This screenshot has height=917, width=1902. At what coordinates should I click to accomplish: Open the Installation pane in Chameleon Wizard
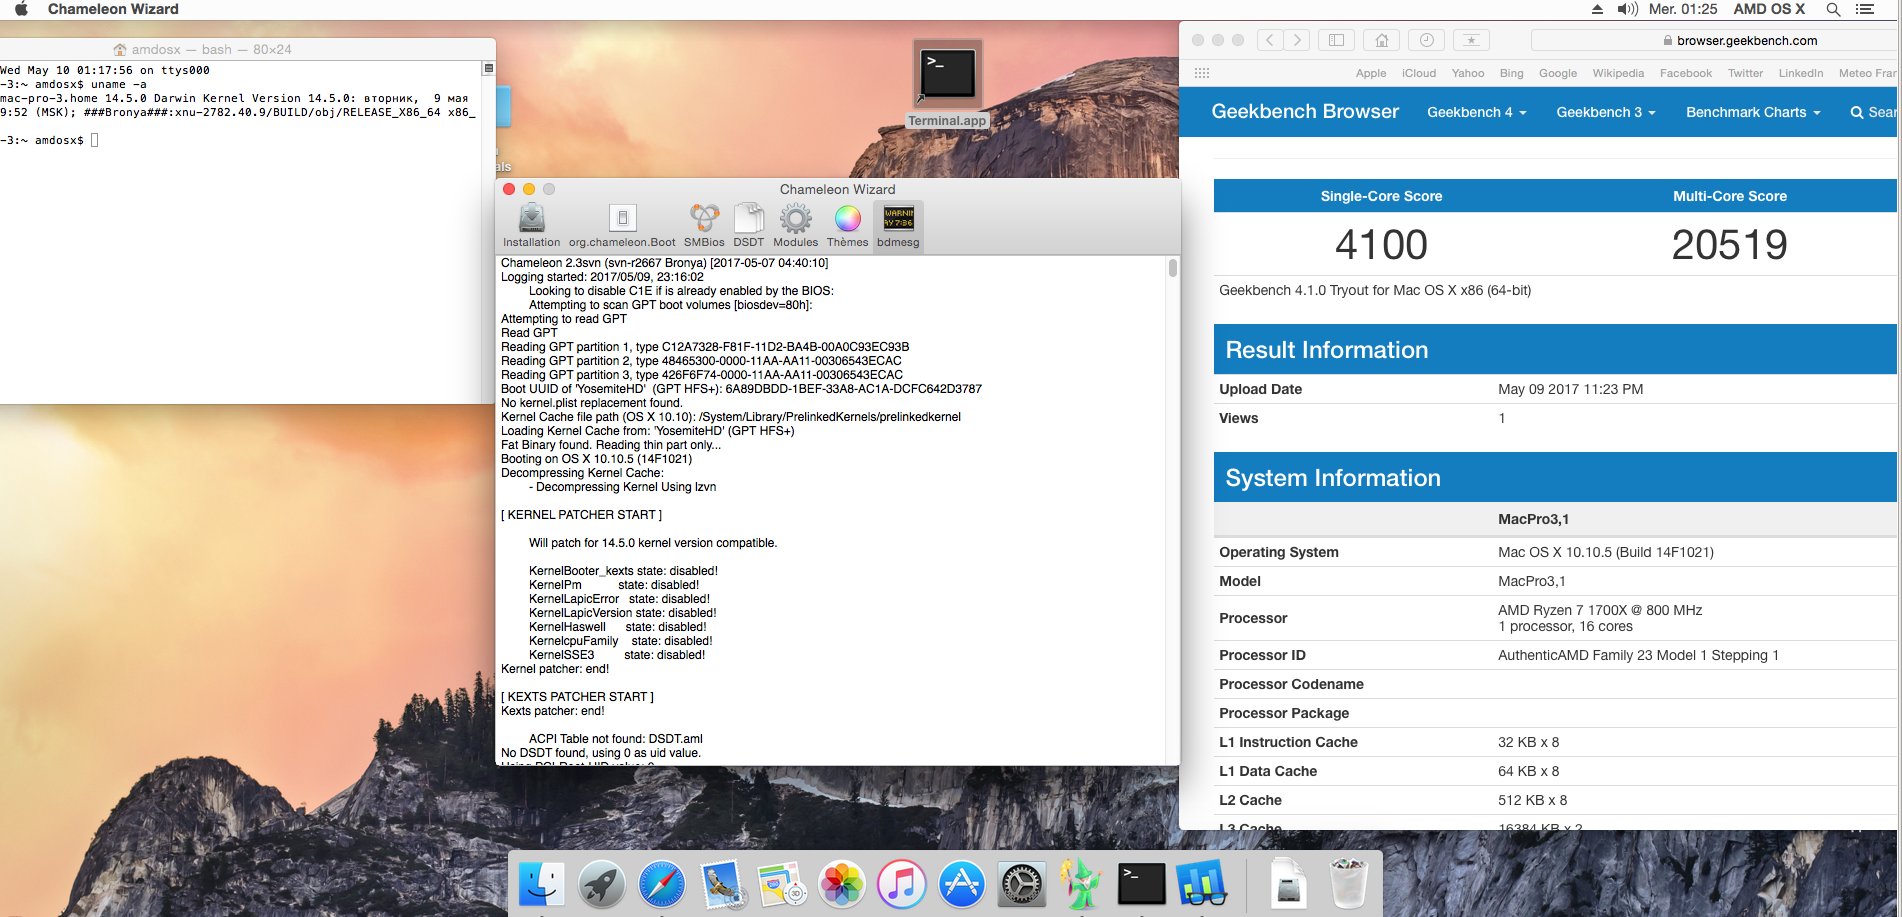pos(531,225)
